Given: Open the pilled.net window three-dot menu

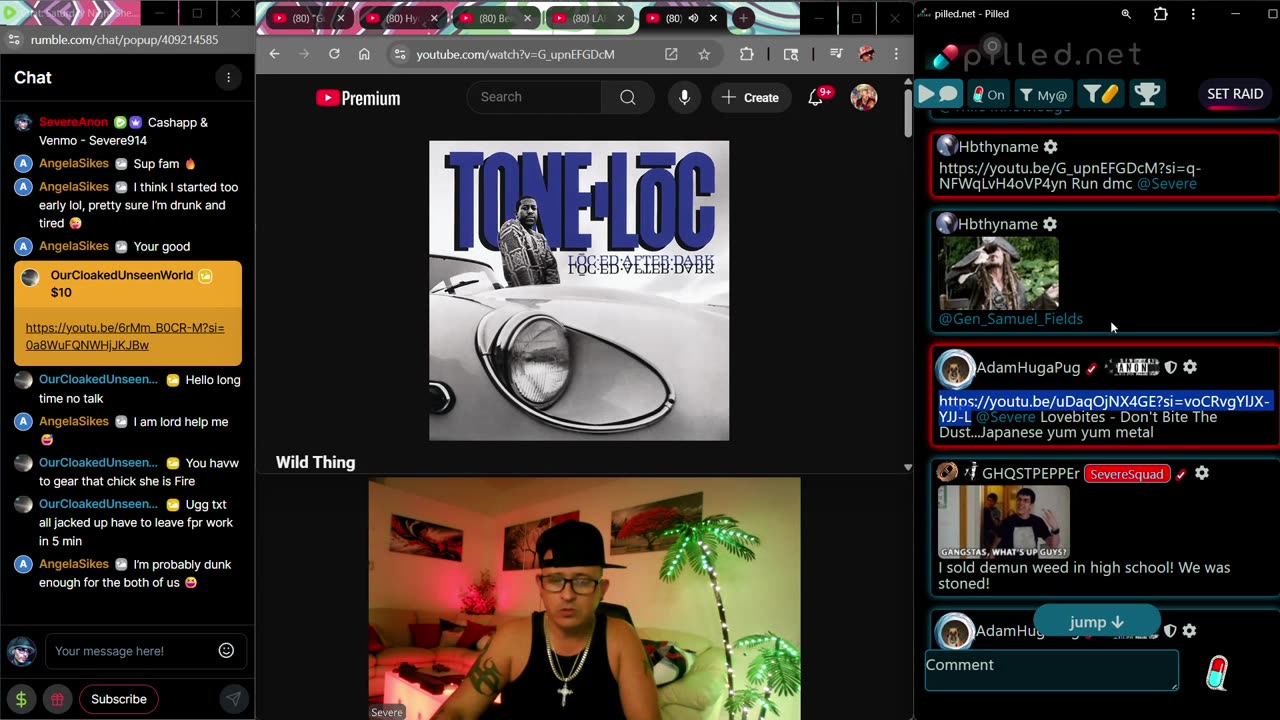Looking at the screenshot, I should coord(1193,14).
